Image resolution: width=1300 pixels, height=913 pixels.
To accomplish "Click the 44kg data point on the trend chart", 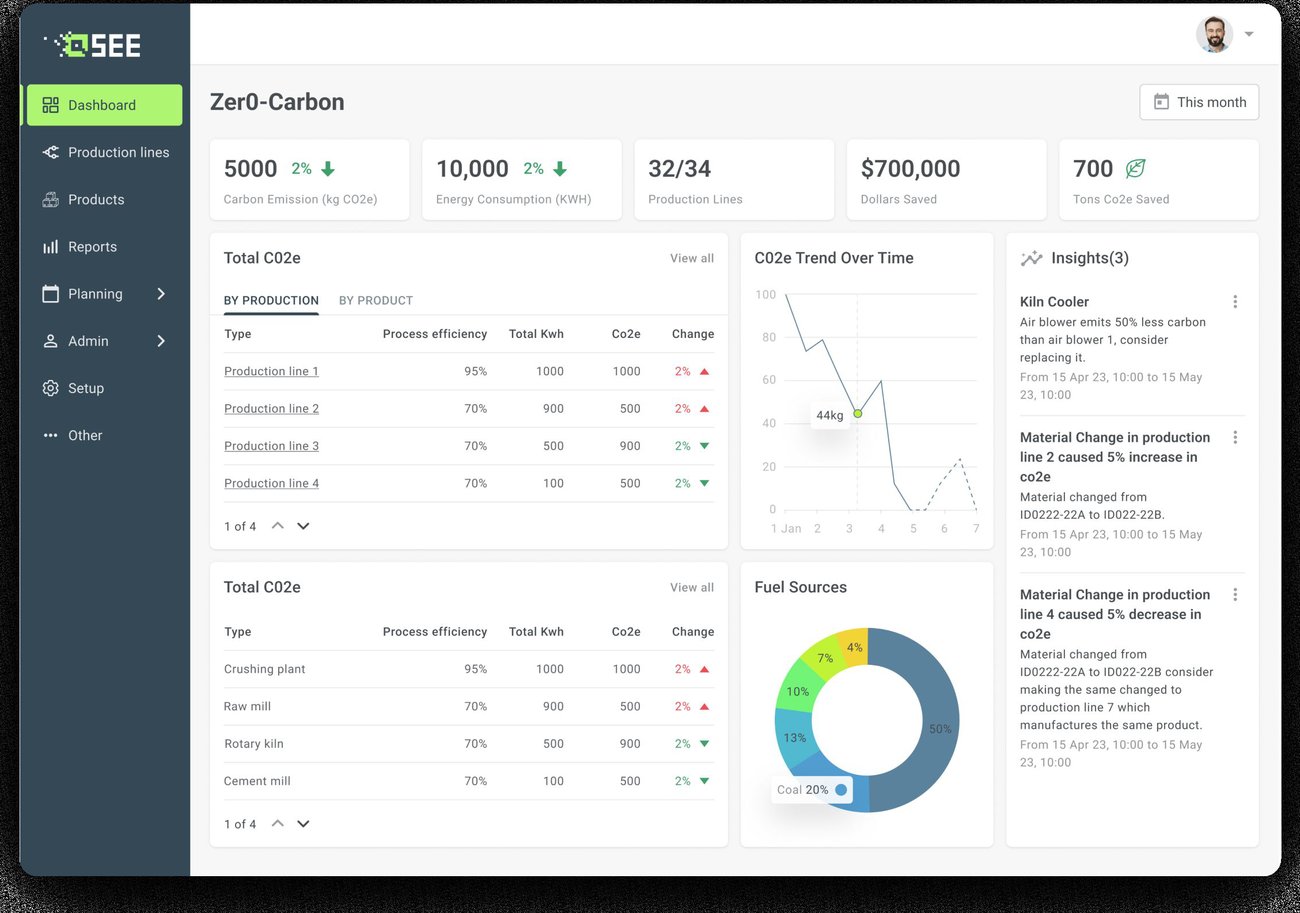I will [857, 413].
